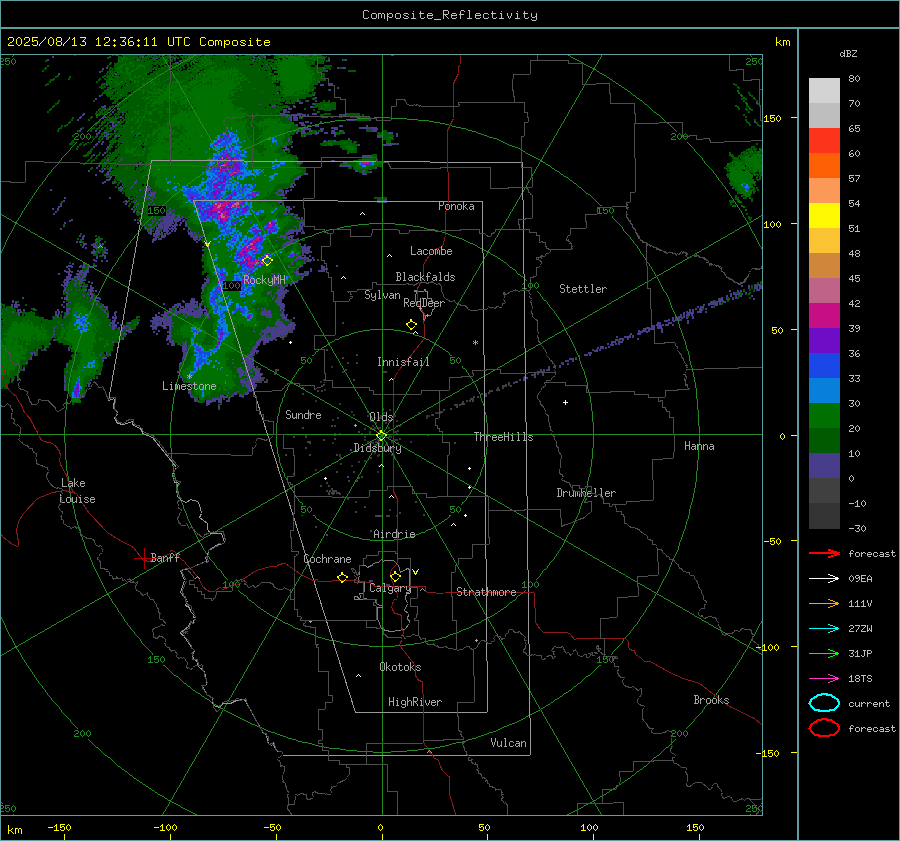Click the green 31JP arrow in legend
This screenshot has height=841, width=900.
point(824,653)
